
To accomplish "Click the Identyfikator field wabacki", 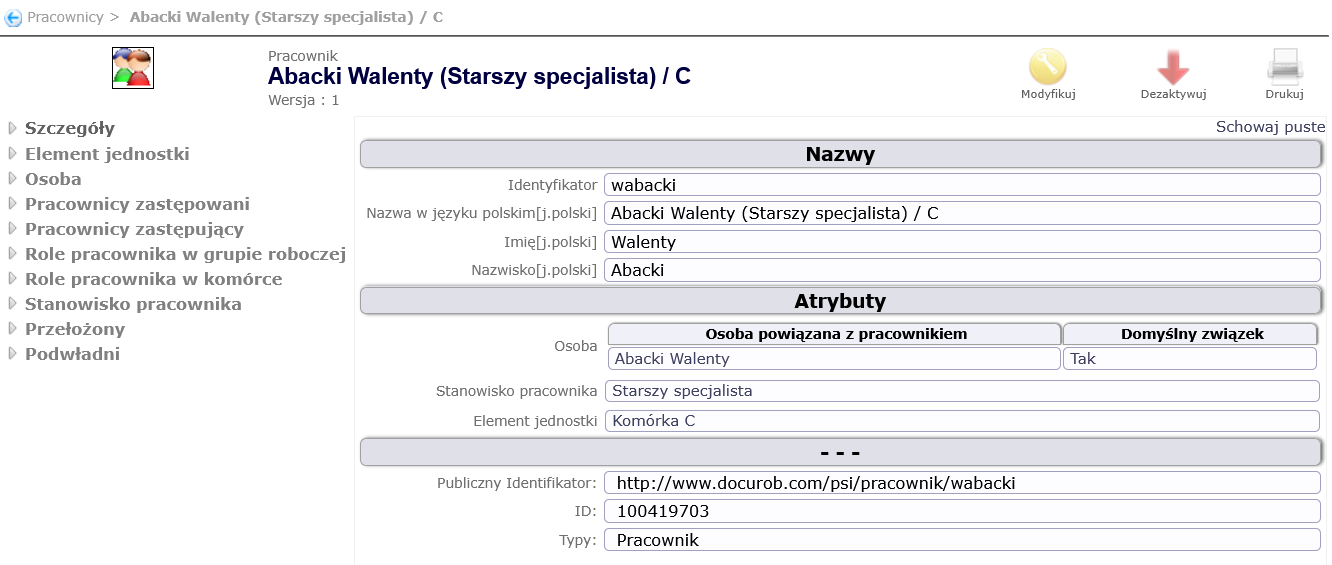I will click(x=961, y=185).
